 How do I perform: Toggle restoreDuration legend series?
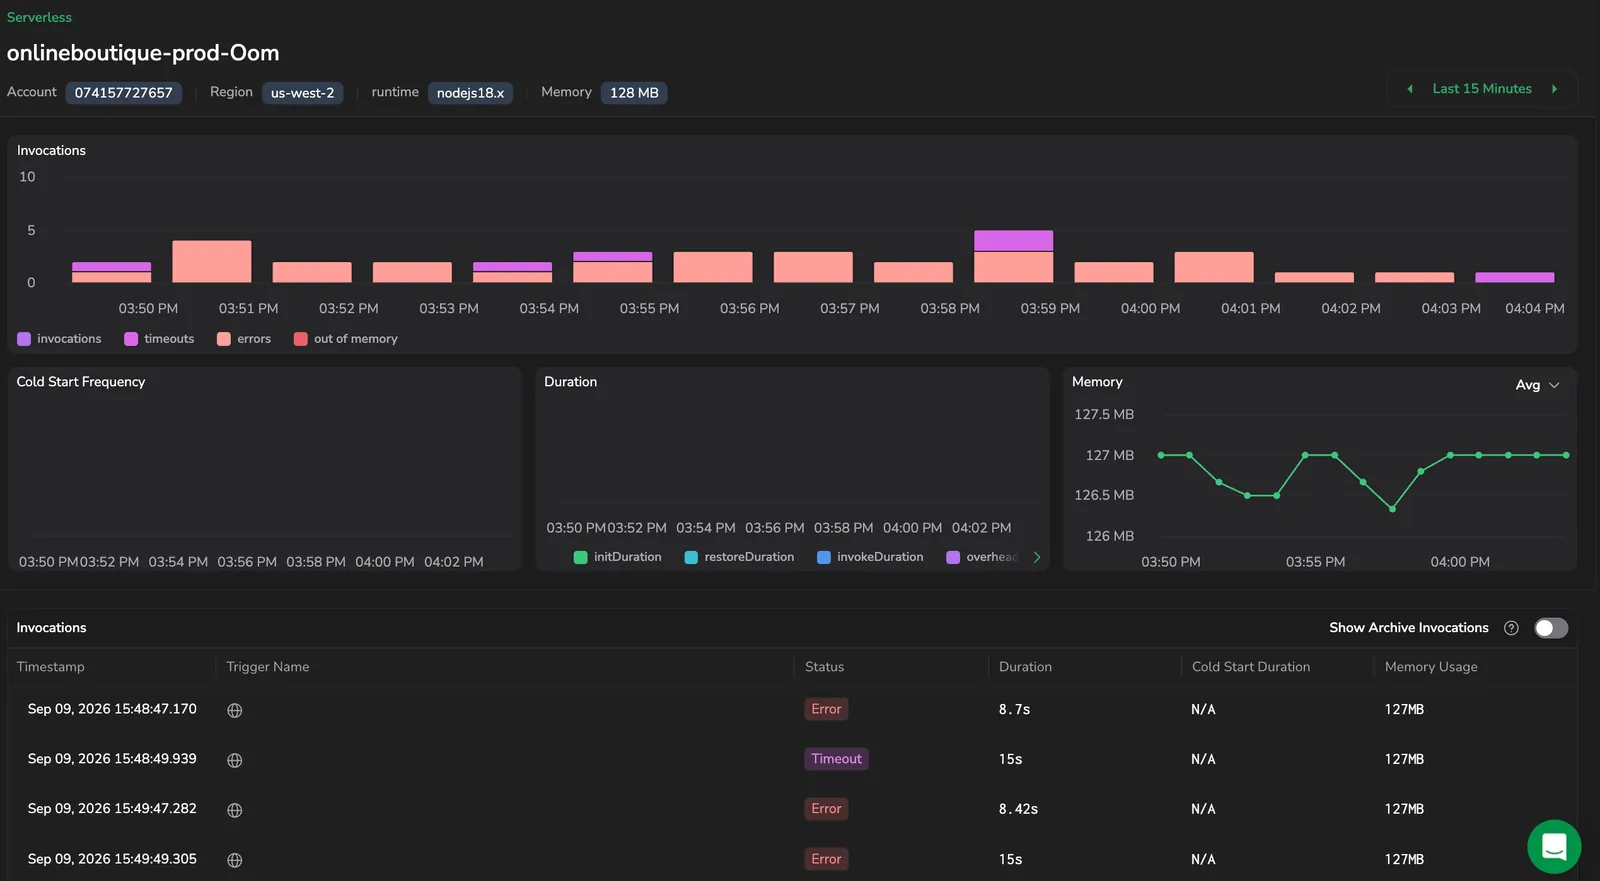(739, 557)
